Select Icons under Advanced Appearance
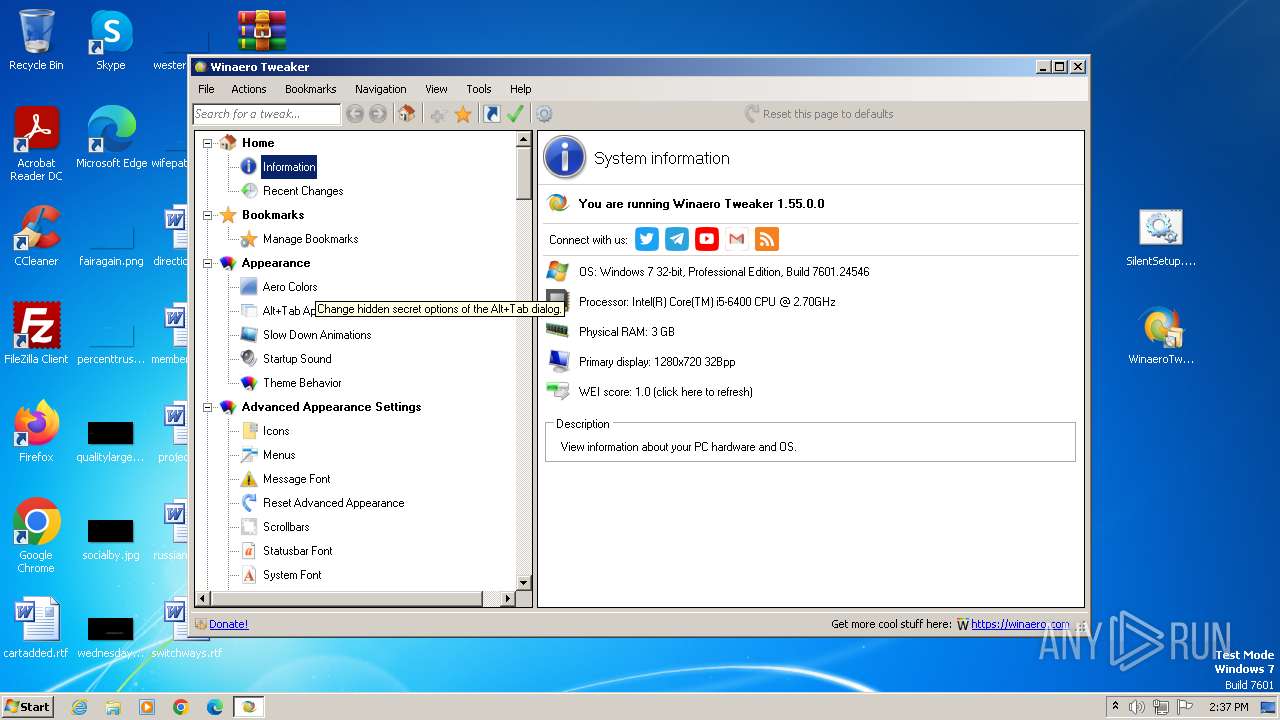Viewport: 1280px width, 720px height. tap(276, 431)
